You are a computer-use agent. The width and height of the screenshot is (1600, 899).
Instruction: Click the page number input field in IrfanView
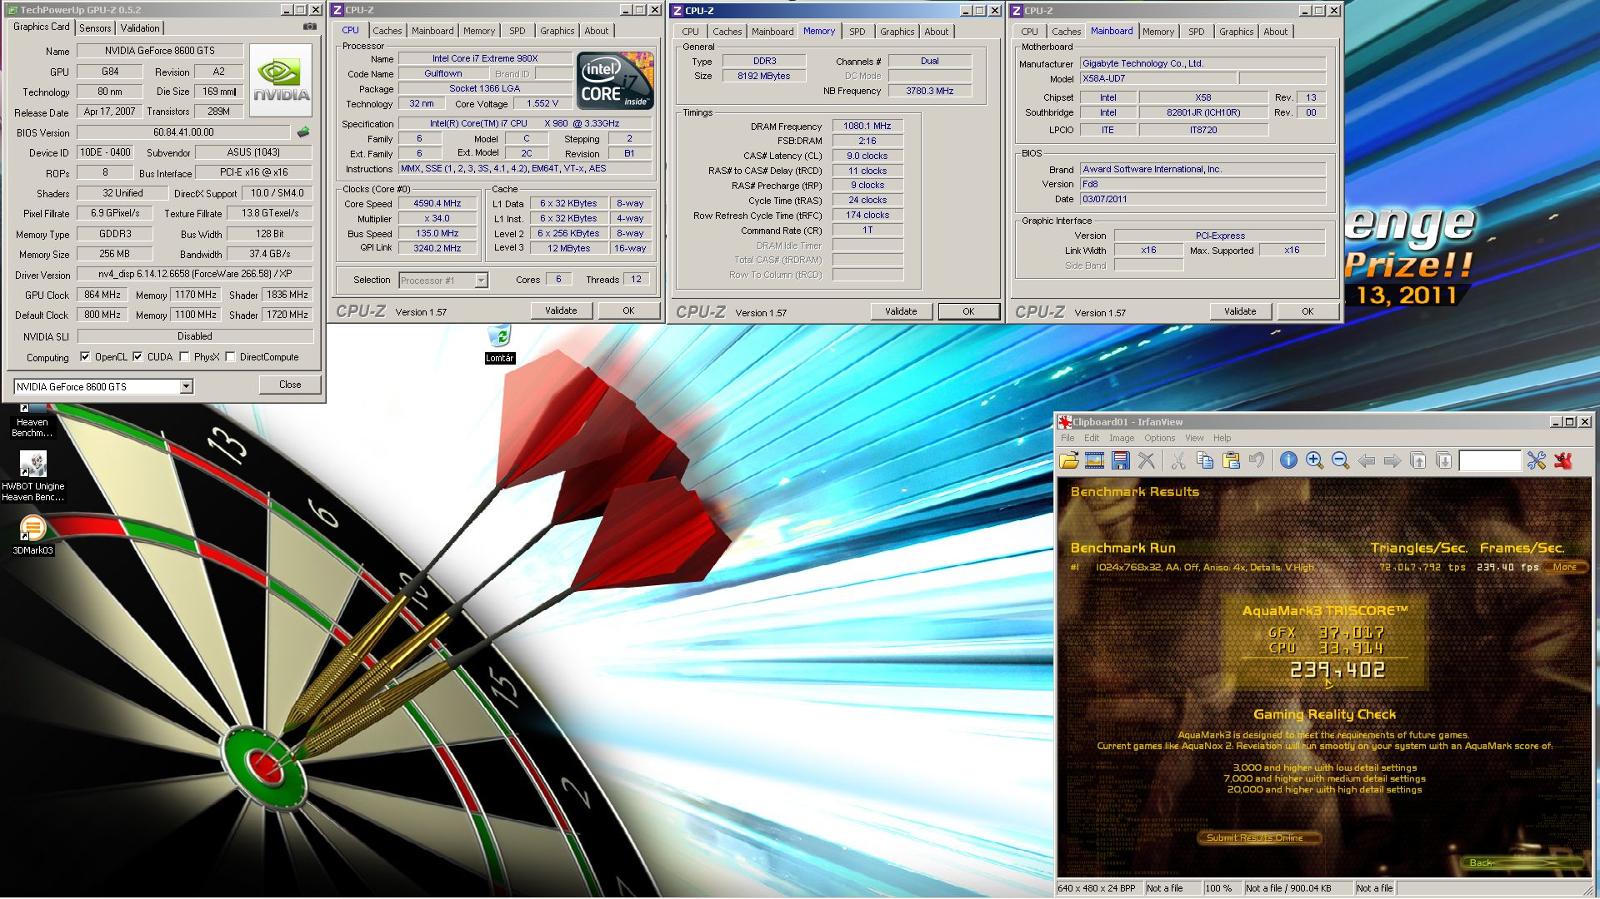[x=1489, y=460]
